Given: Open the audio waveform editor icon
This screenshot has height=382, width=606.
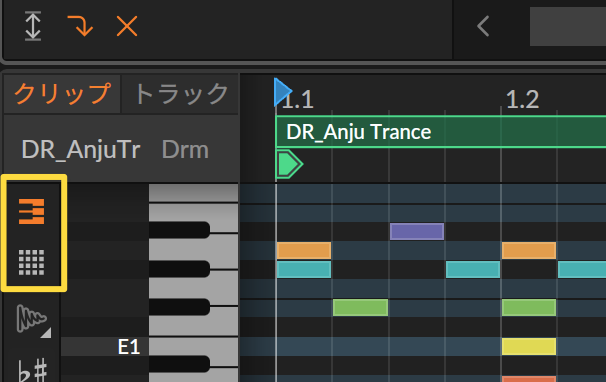Looking at the screenshot, I should coord(32,320).
